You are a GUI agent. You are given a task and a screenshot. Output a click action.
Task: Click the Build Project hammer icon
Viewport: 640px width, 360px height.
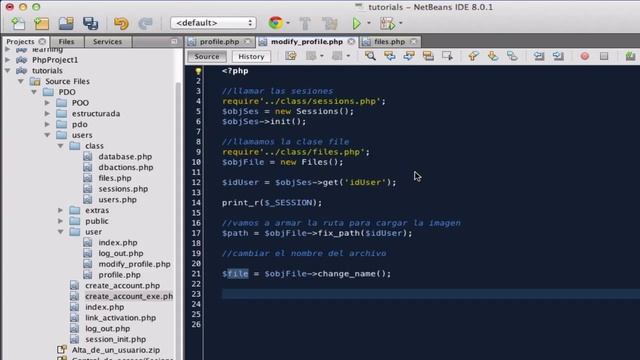tap(305, 23)
